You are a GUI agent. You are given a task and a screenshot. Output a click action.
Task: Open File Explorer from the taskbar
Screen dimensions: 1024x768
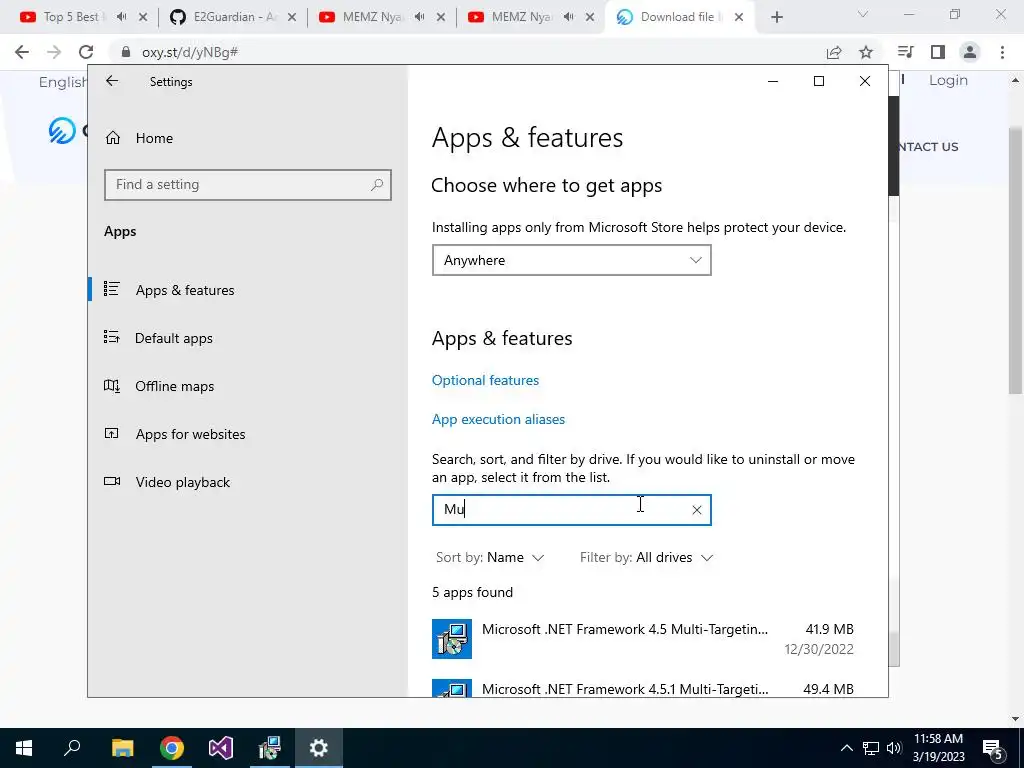pos(122,748)
